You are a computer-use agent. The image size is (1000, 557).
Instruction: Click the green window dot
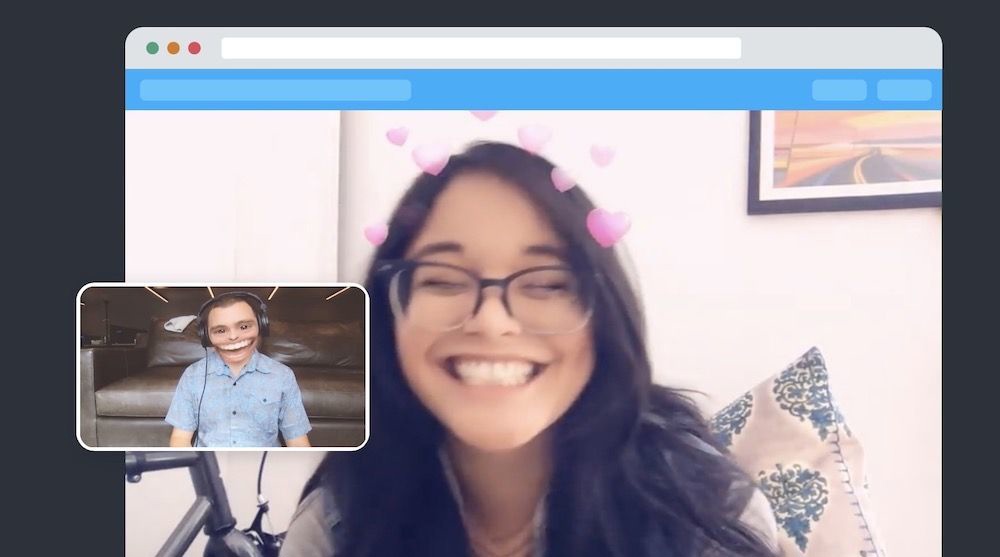pos(152,48)
